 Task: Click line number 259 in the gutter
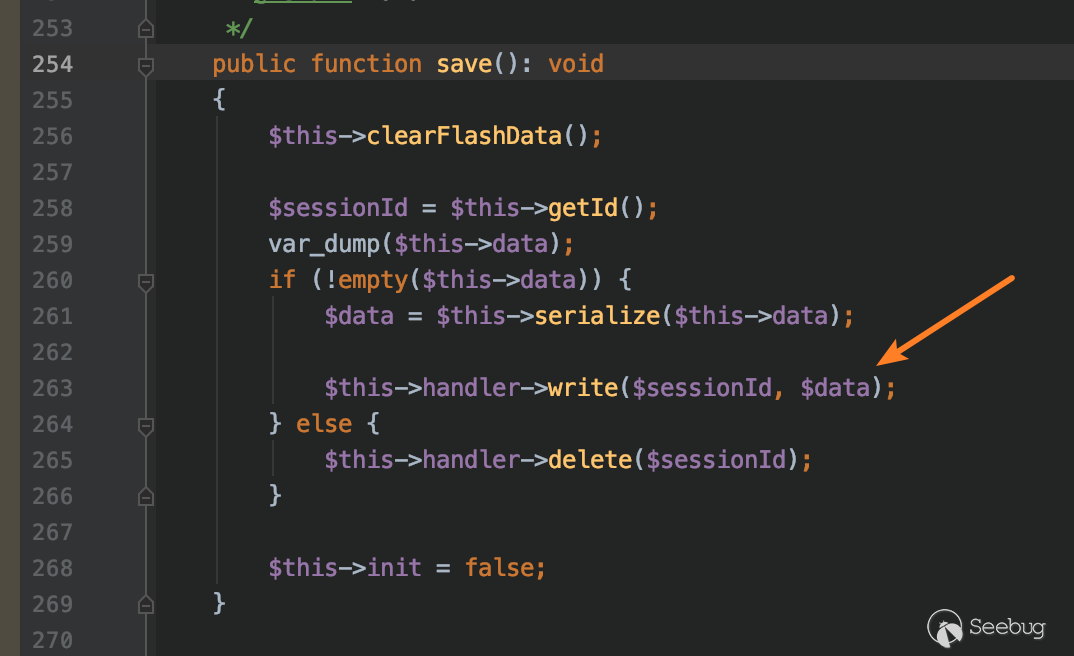pos(52,244)
